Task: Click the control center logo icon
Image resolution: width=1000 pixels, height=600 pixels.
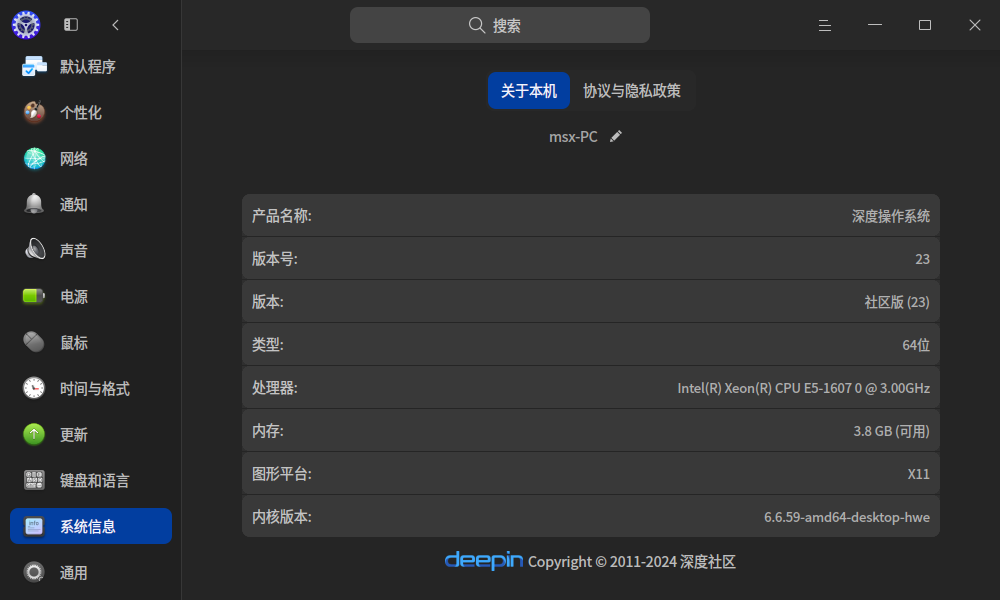Action: (x=26, y=25)
